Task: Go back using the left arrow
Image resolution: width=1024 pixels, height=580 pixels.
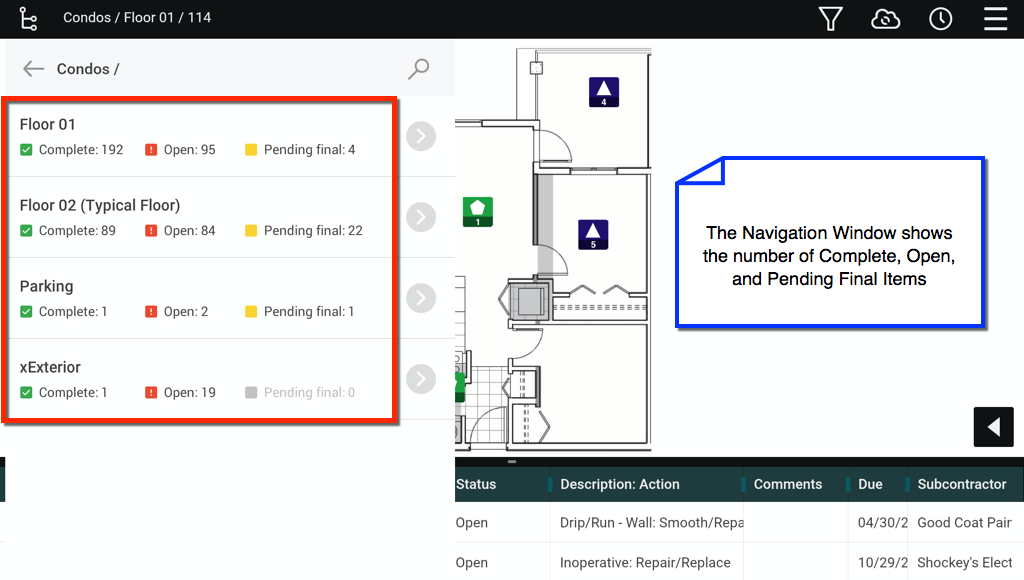Action: pos(34,69)
